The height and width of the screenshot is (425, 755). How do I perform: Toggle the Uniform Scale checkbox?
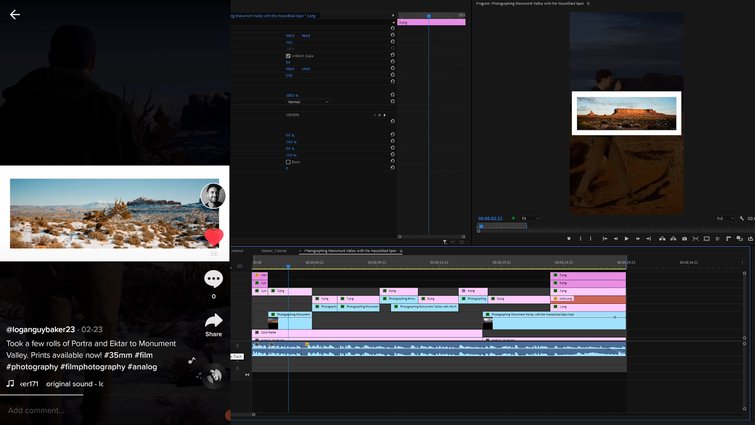tap(288, 55)
